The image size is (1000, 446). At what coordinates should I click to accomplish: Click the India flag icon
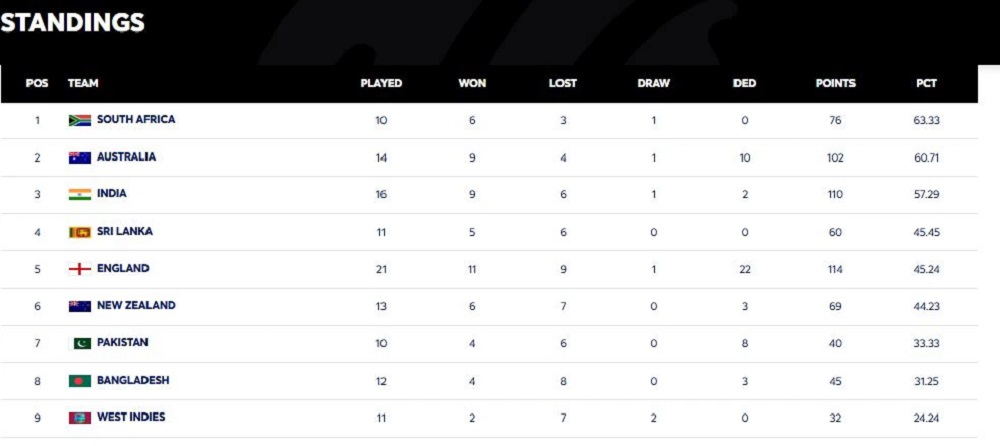[79, 194]
